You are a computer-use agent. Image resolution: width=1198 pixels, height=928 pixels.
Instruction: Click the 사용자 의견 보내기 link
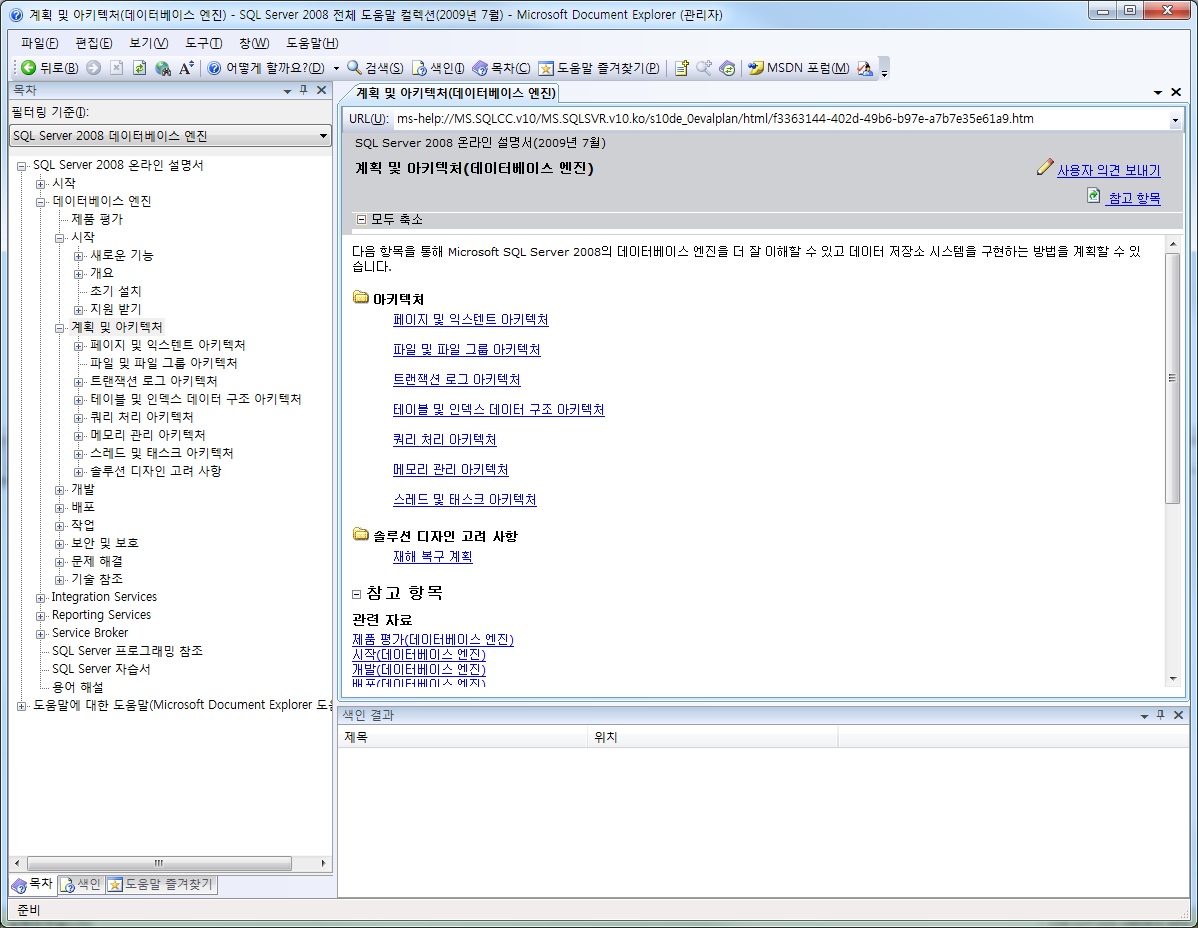1108,170
